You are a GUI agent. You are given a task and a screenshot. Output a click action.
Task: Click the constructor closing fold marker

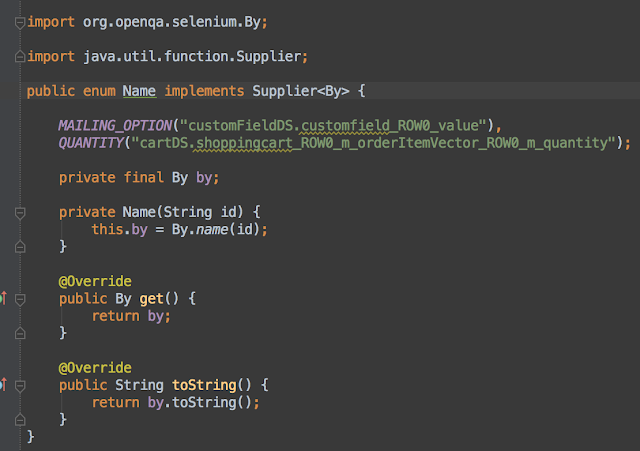[x=20, y=247]
